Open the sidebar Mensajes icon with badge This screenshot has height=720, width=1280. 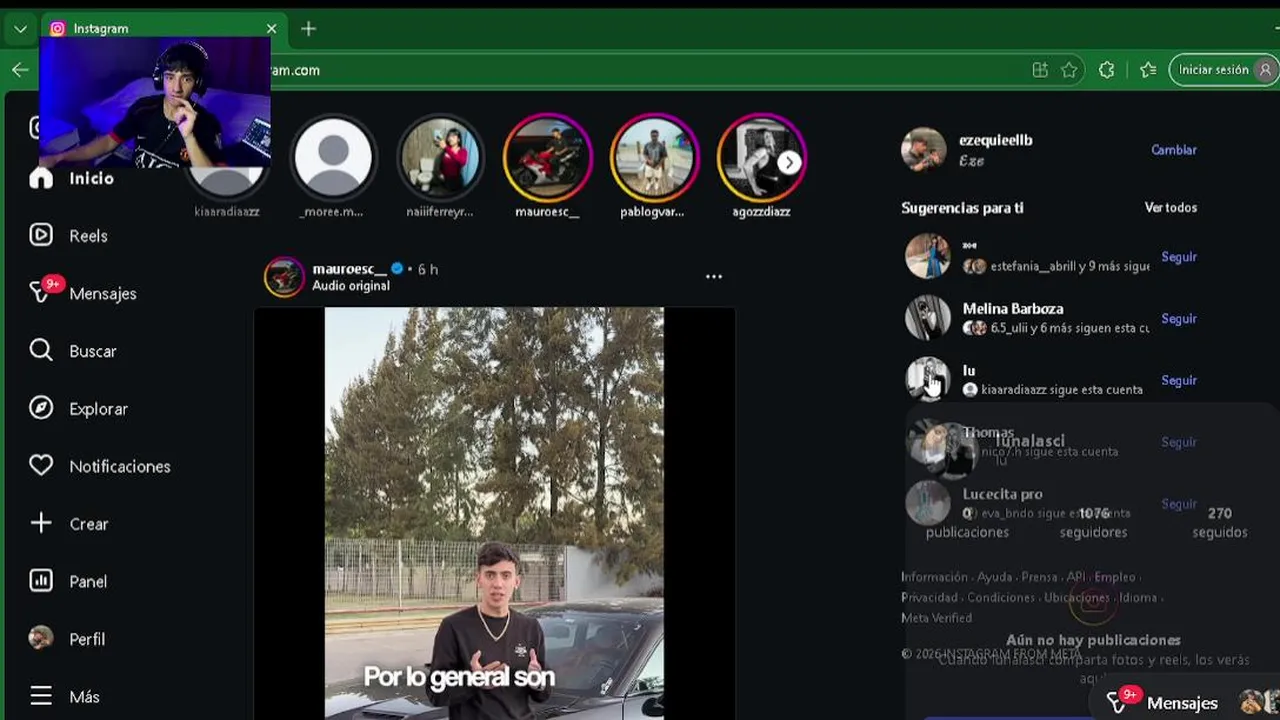[41, 292]
